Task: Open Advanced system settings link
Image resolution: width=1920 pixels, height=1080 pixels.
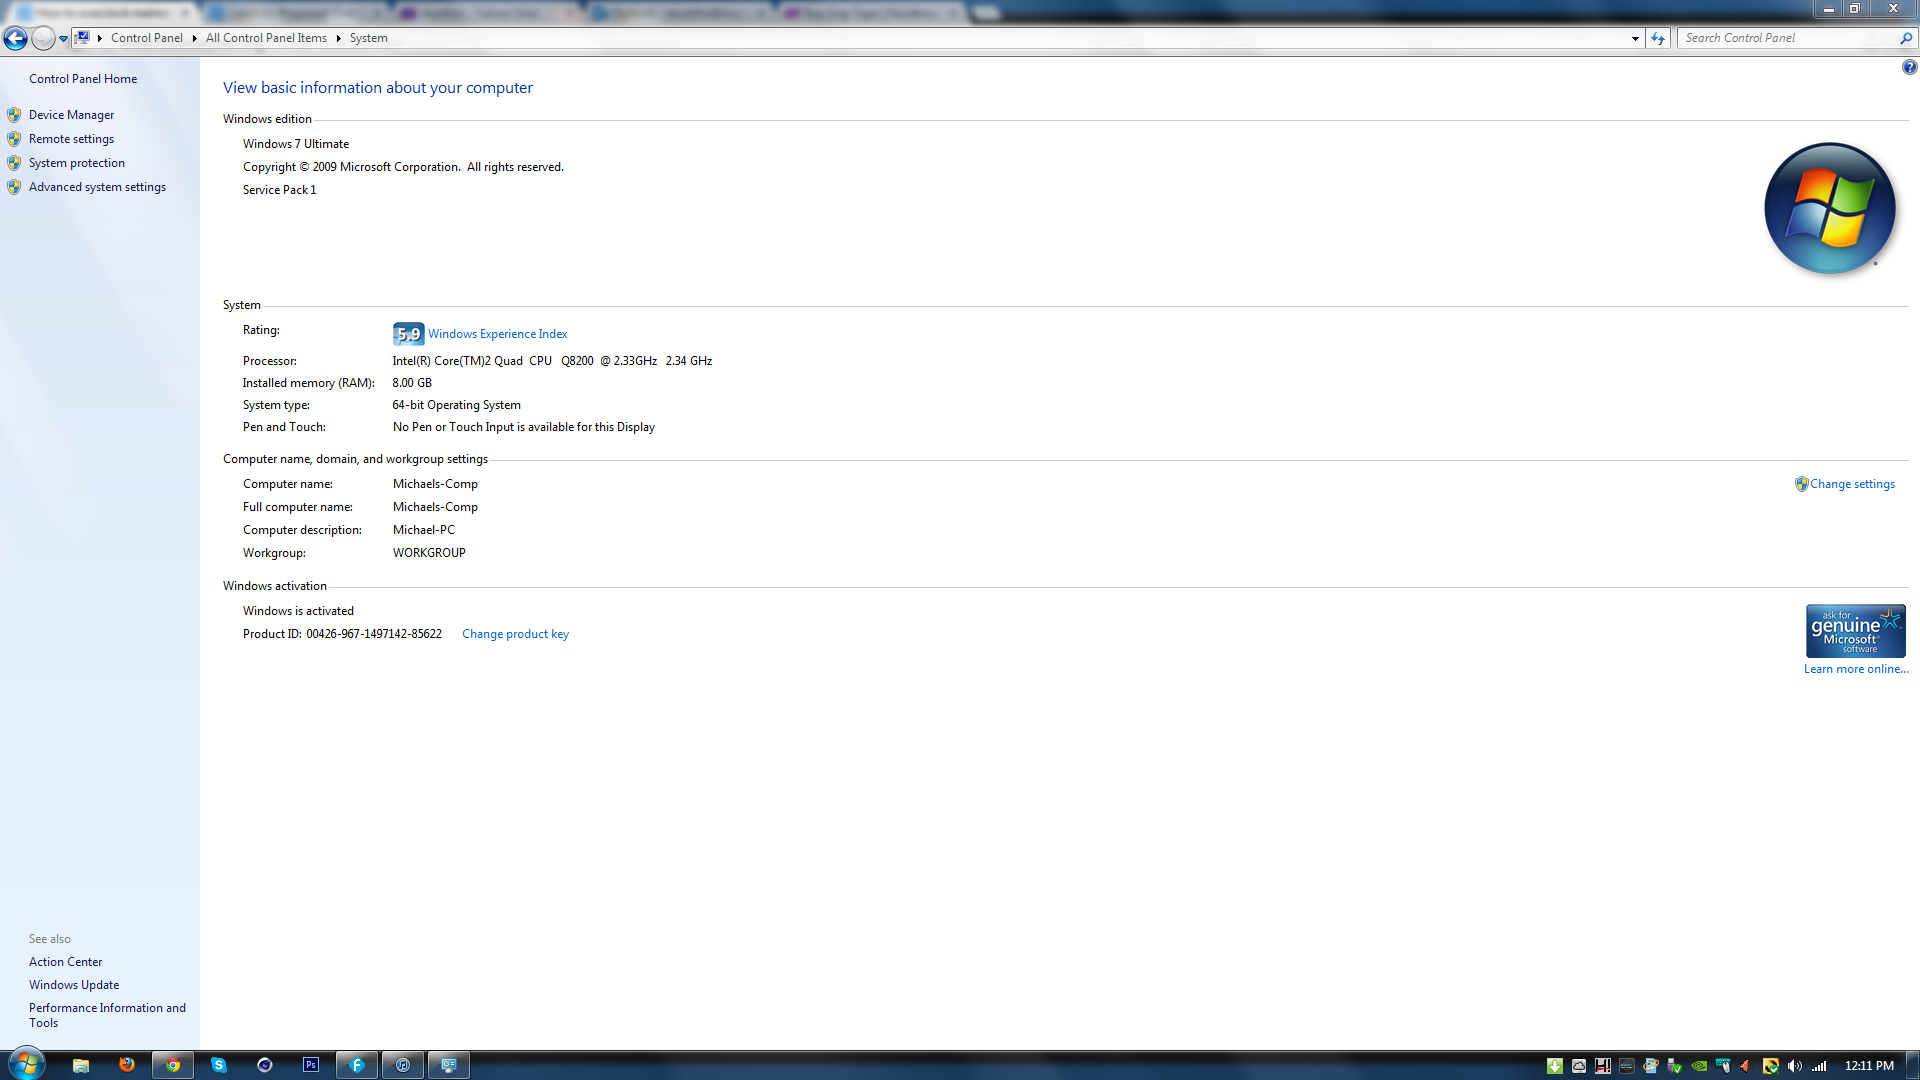Action: [97, 187]
